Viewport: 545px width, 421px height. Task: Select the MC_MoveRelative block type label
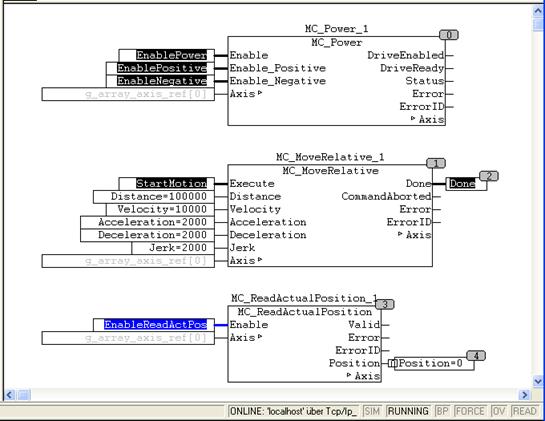330,171
